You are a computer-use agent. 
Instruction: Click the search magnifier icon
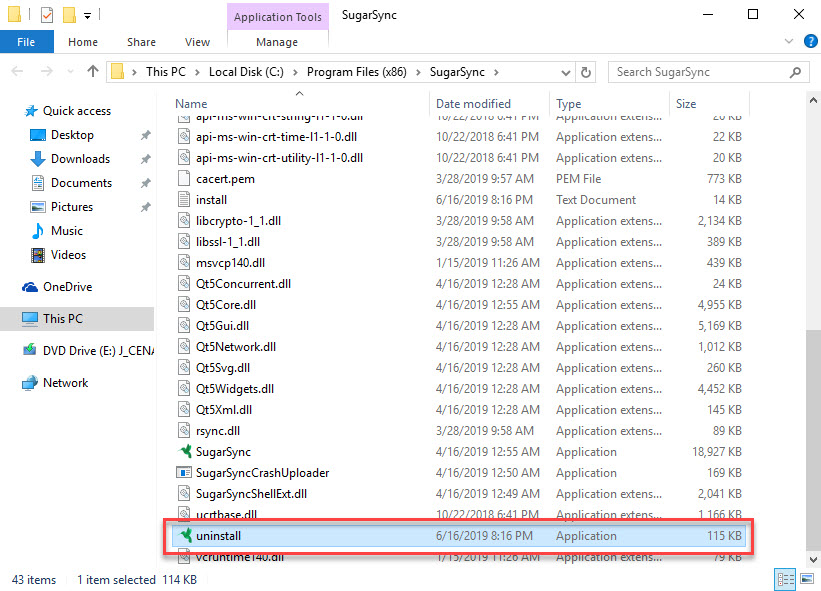point(795,72)
